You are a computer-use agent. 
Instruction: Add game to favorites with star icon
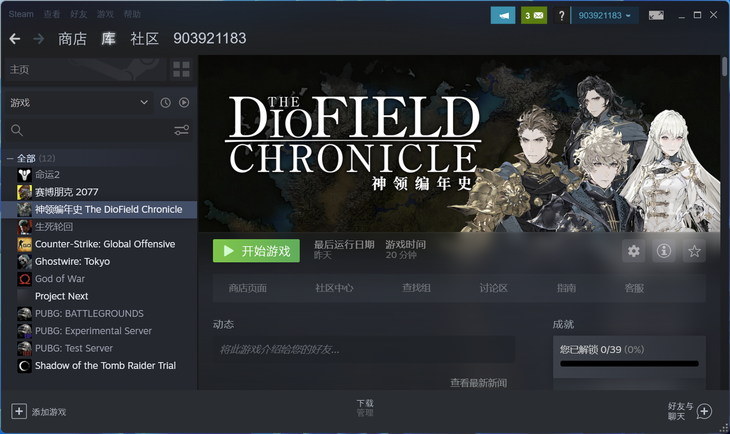click(694, 251)
